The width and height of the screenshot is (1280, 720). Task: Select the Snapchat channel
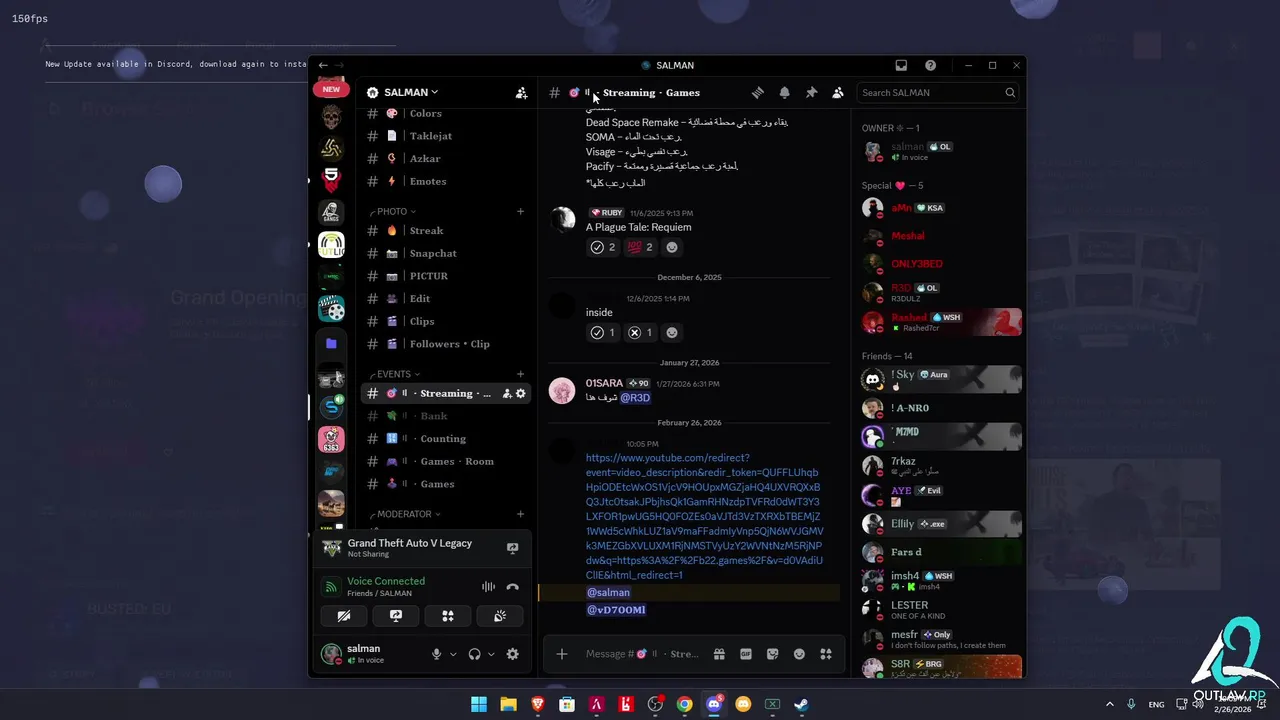point(446,253)
